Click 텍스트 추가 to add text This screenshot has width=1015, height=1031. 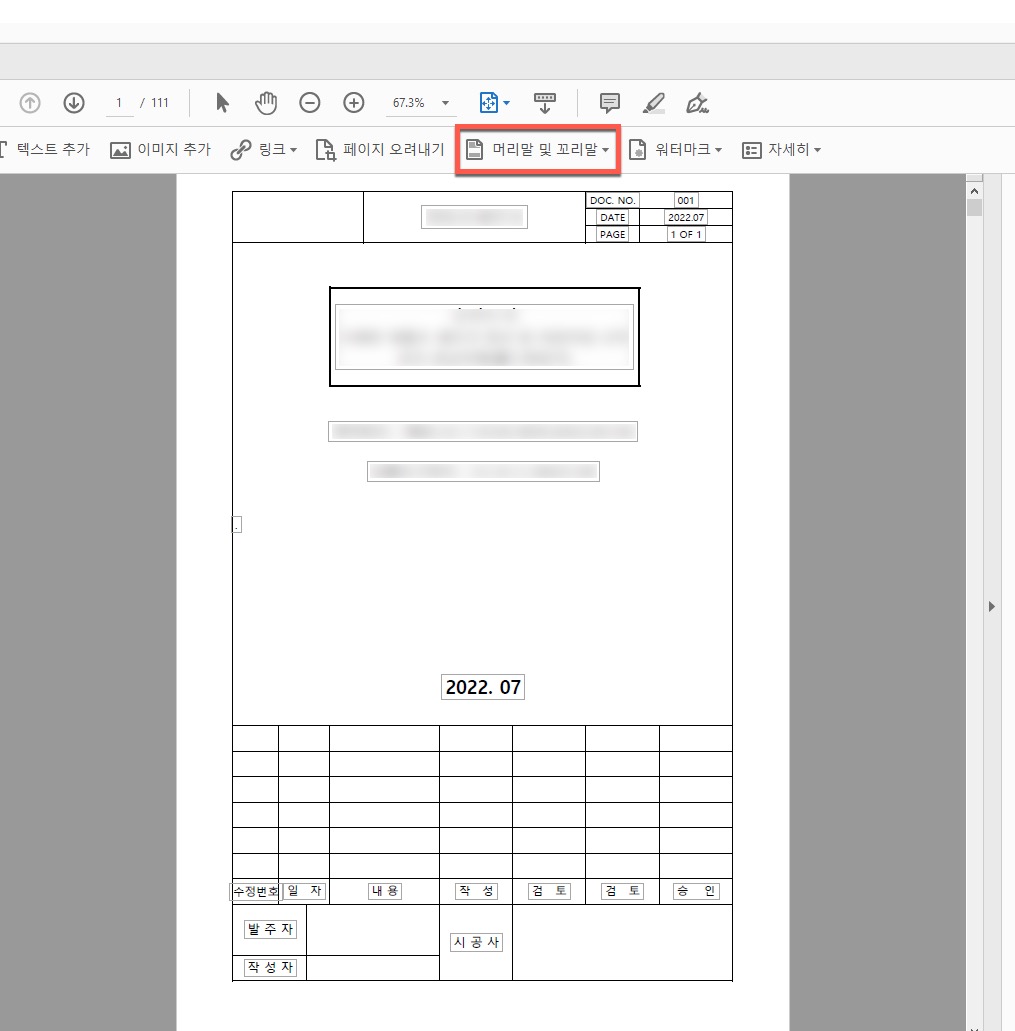(45, 149)
